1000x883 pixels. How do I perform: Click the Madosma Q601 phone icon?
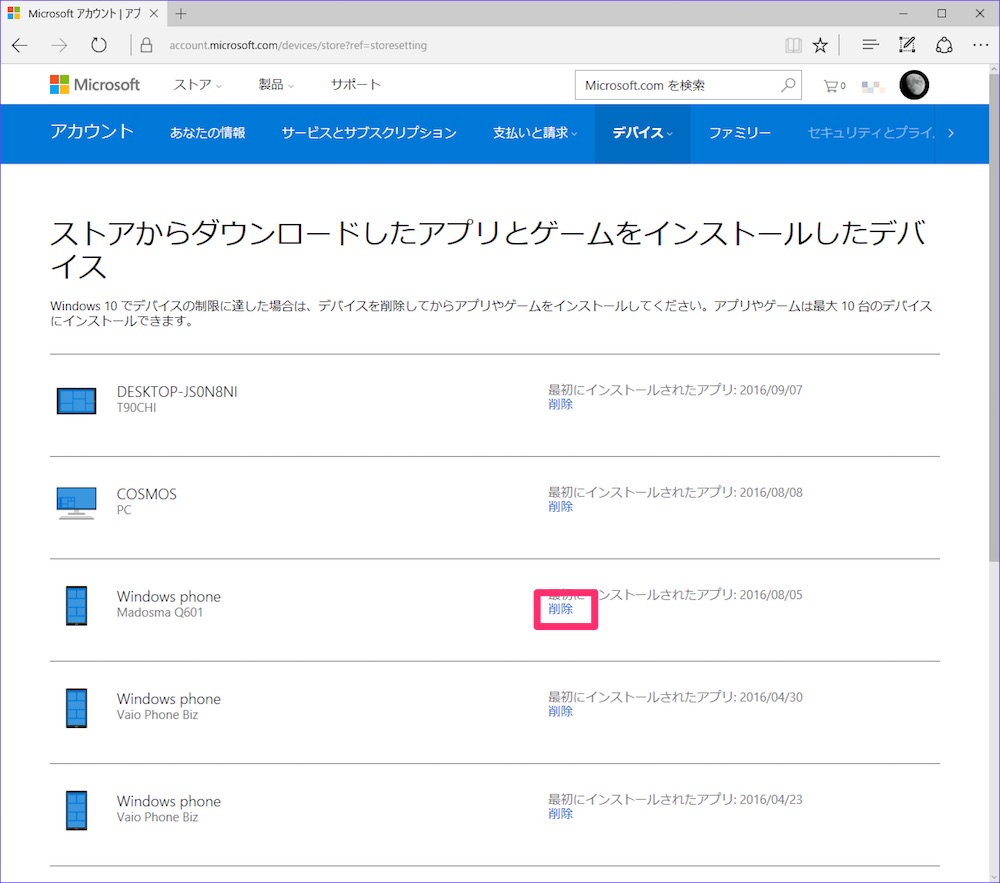coord(77,606)
